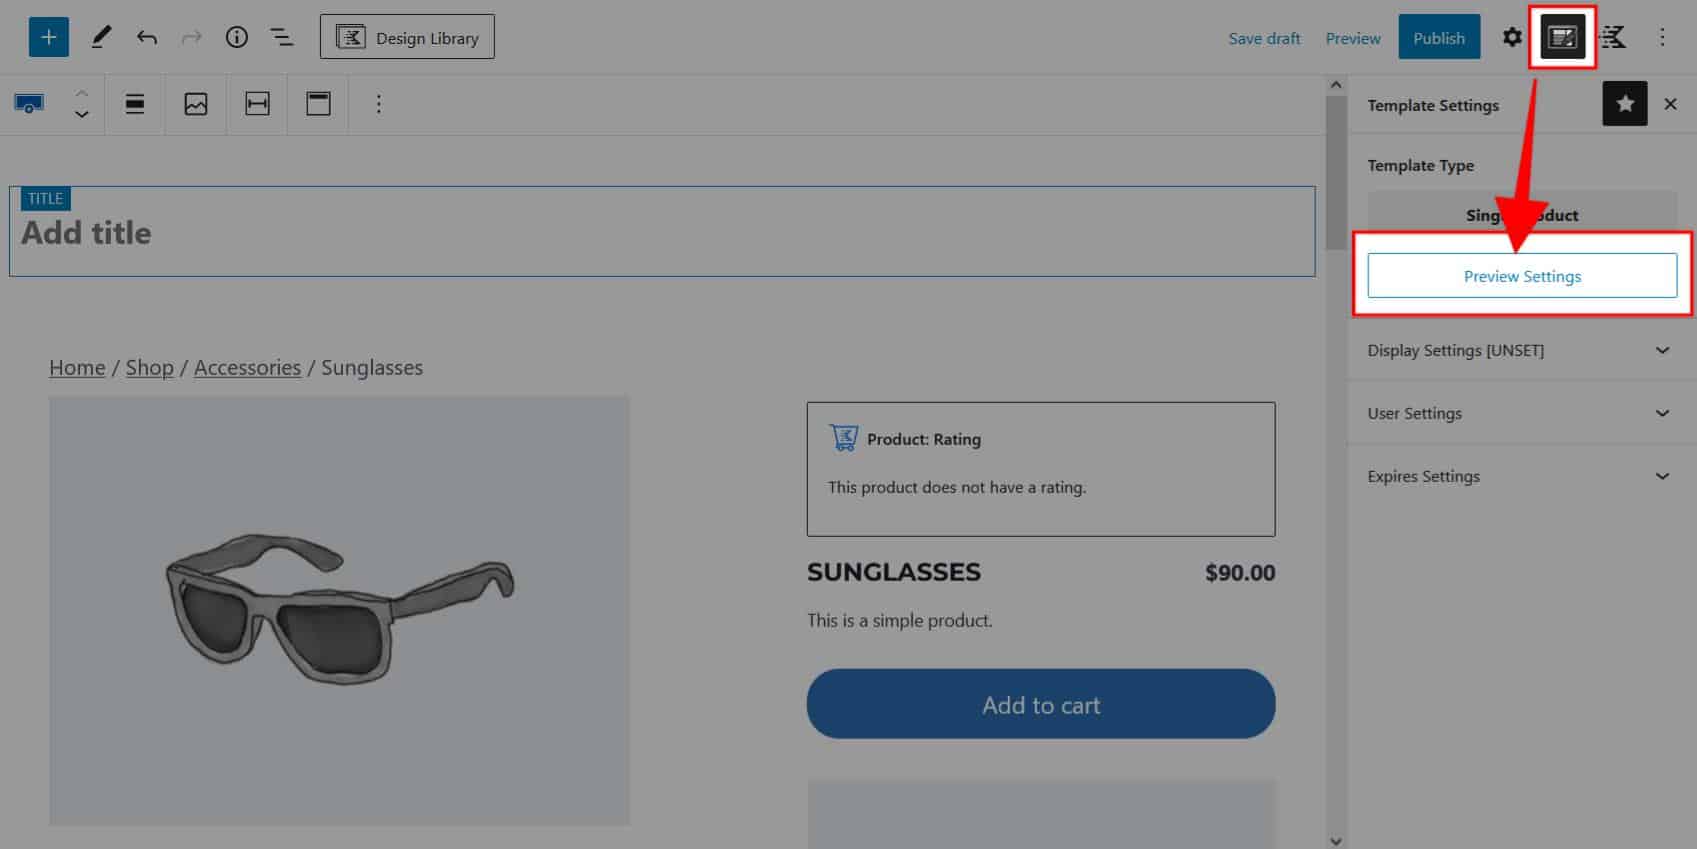This screenshot has width=1697, height=849.
Task: Open block toolbar more options menu
Action: pyautogui.click(x=378, y=104)
